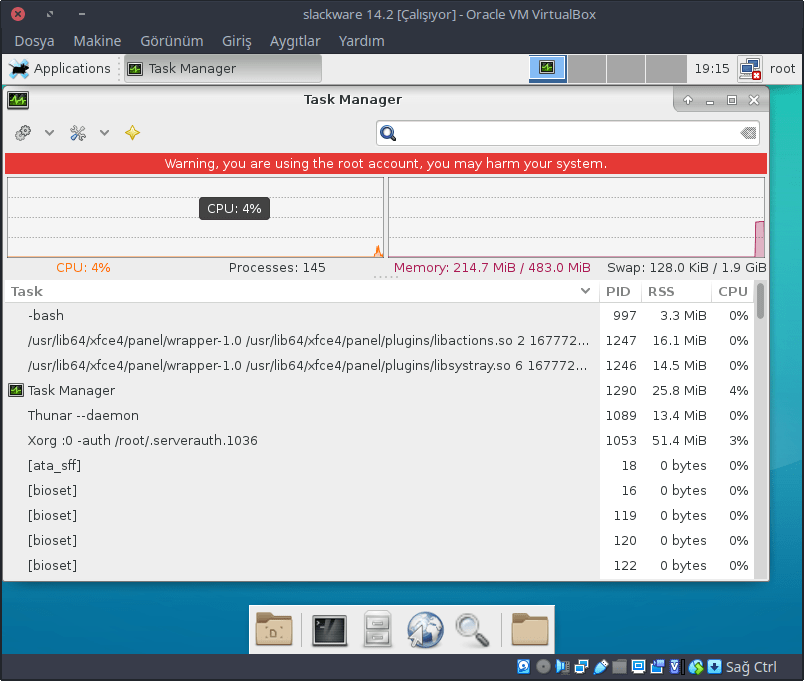Screen dimensions: 804x681
Task: Select the -bash process row
Action: pos(379,315)
